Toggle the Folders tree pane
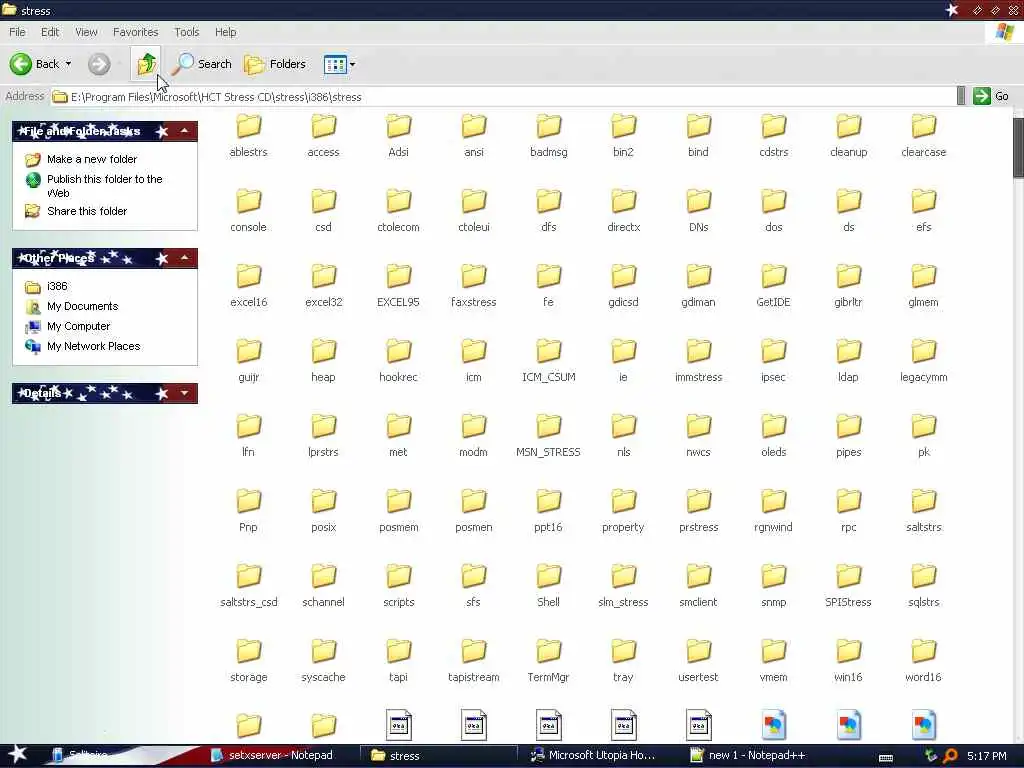This screenshot has height=768, width=1024. [x=275, y=64]
